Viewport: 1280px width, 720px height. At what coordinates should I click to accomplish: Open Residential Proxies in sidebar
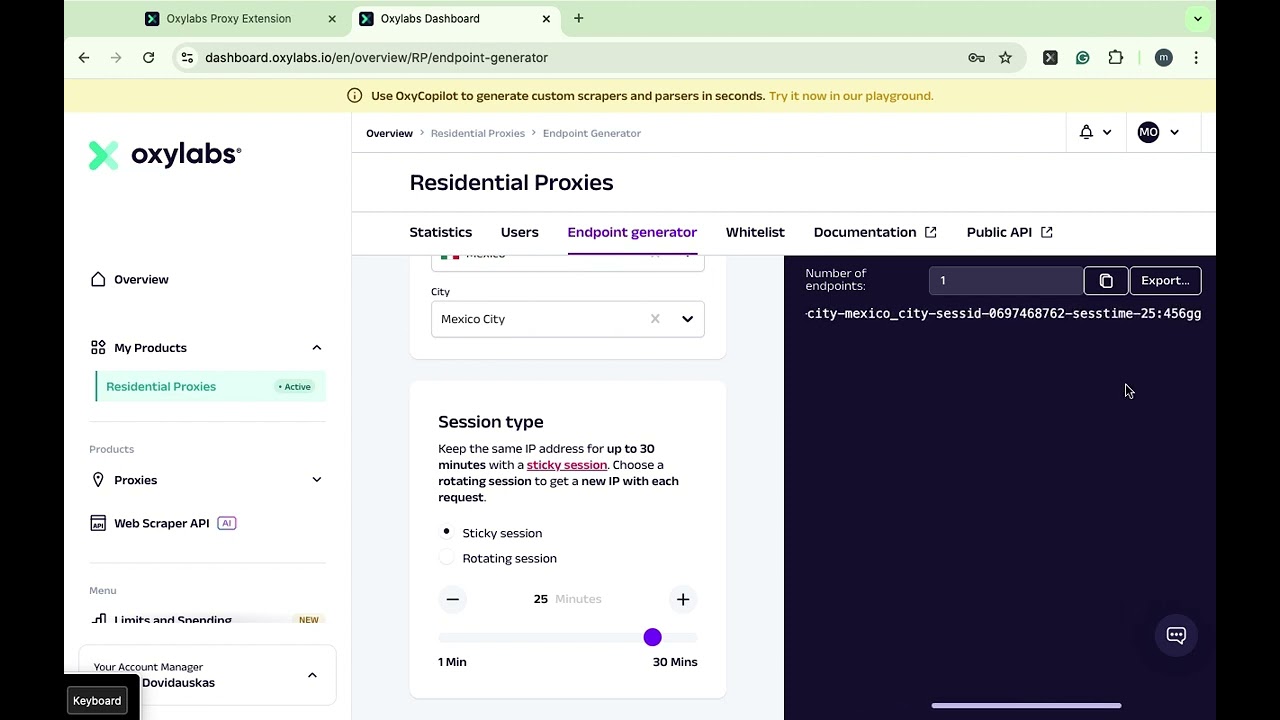(x=211, y=387)
